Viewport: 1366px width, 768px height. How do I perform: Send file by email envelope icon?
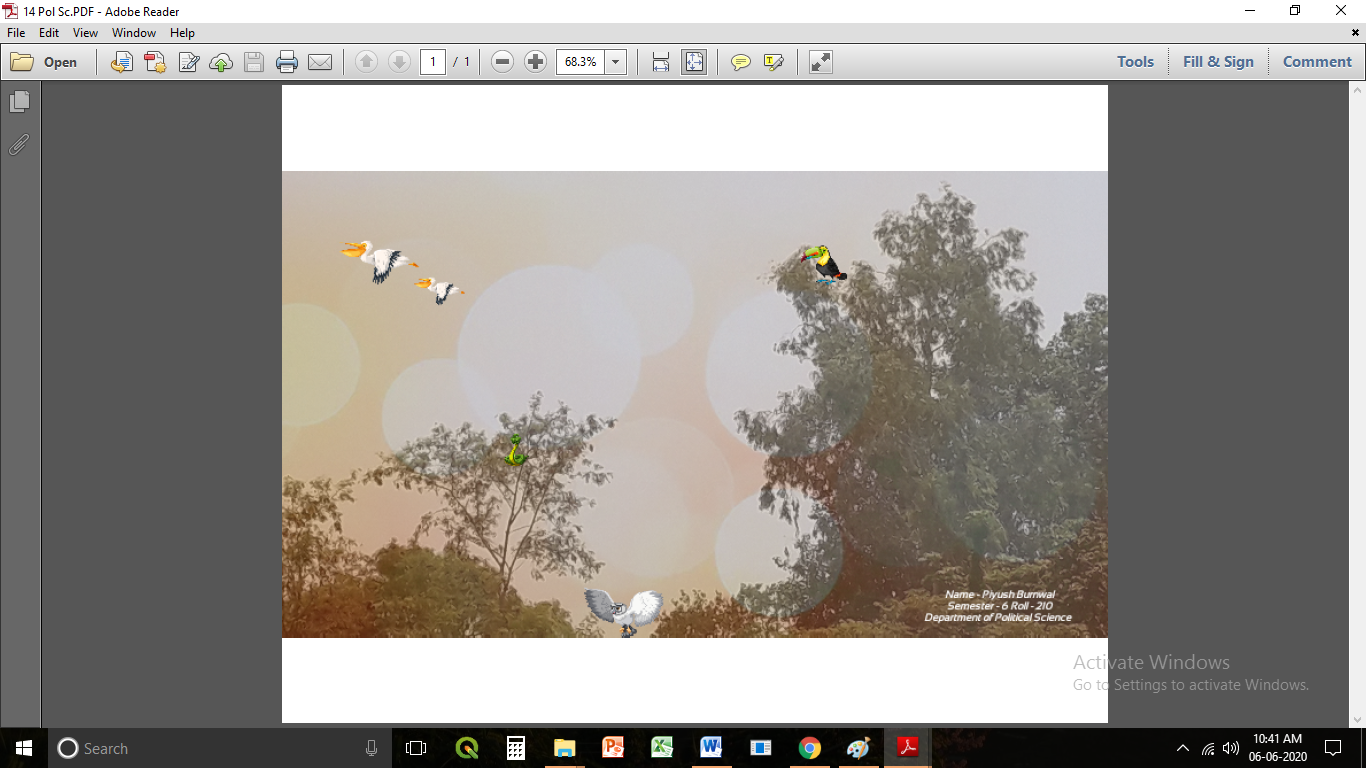coord(320,62)
